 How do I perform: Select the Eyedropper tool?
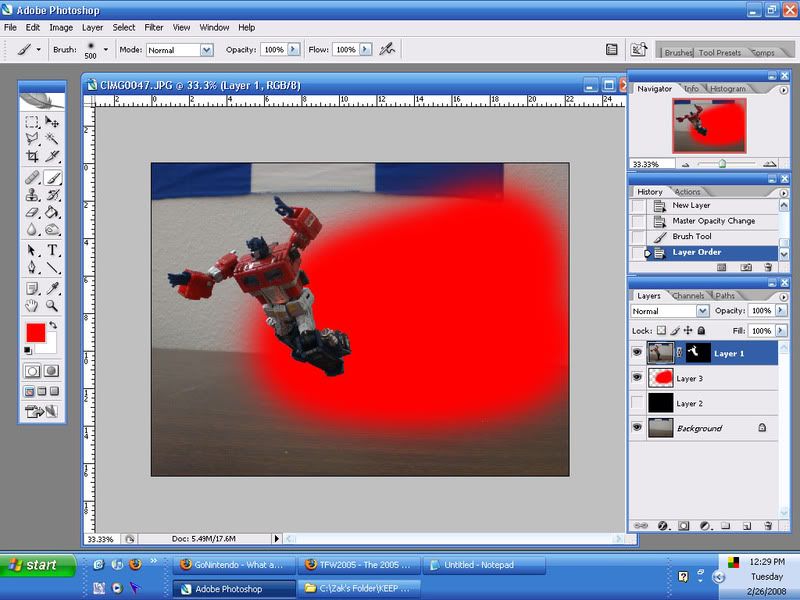(52, 289)
